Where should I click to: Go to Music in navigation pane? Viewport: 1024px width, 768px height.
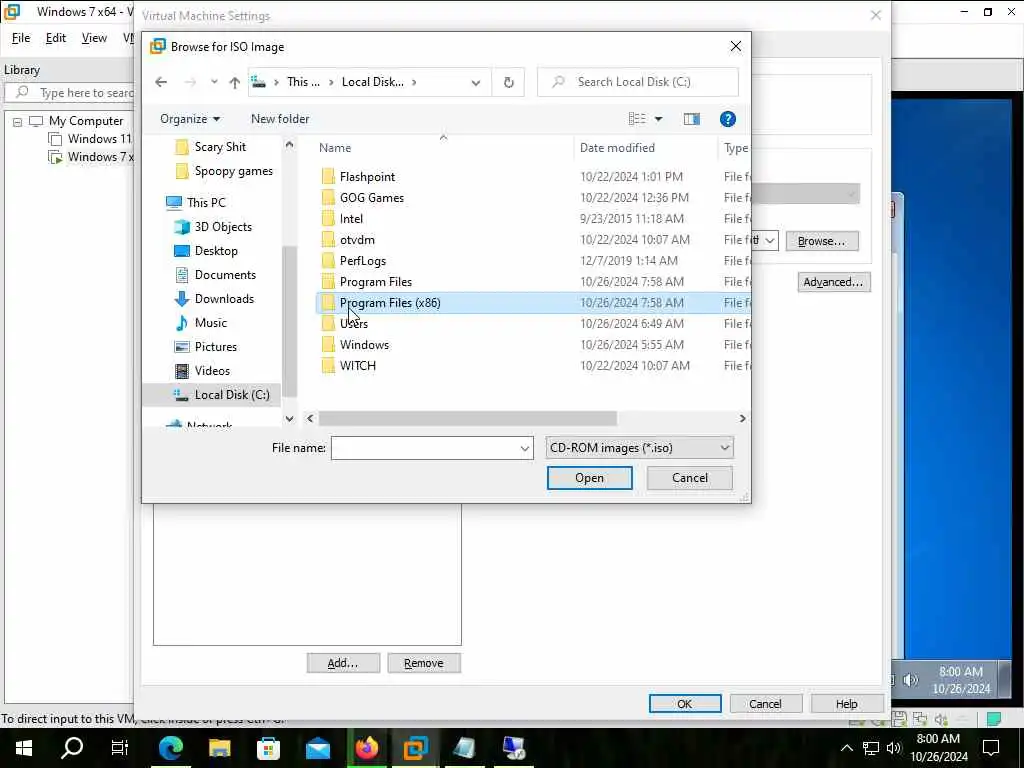pos(210,323)
